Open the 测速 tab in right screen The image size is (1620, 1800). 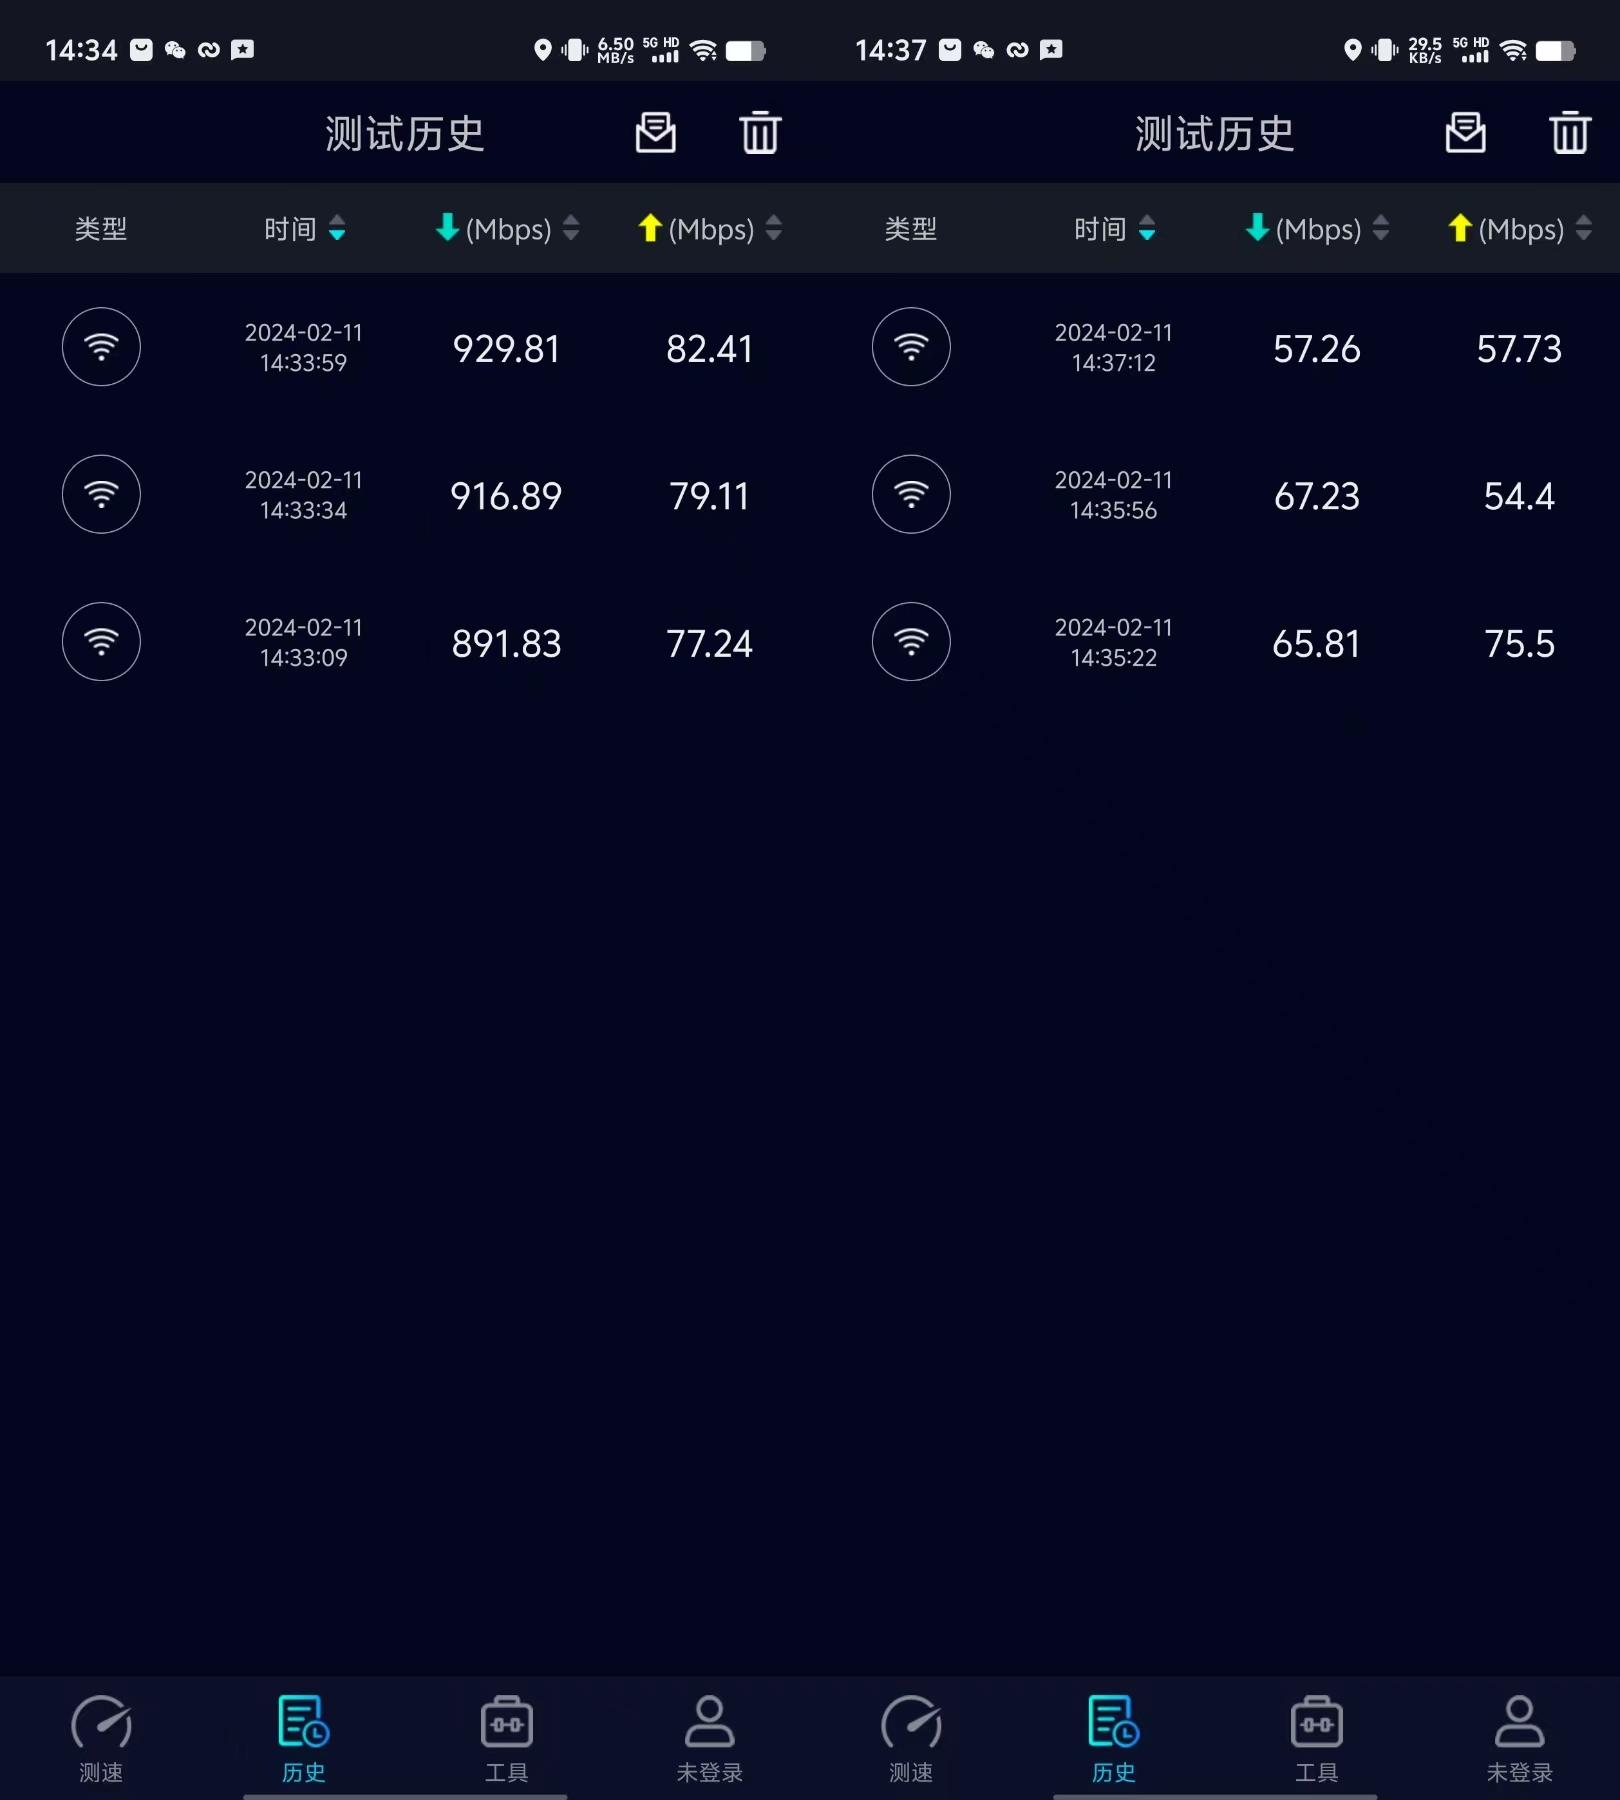click(x=911, y=1740)
